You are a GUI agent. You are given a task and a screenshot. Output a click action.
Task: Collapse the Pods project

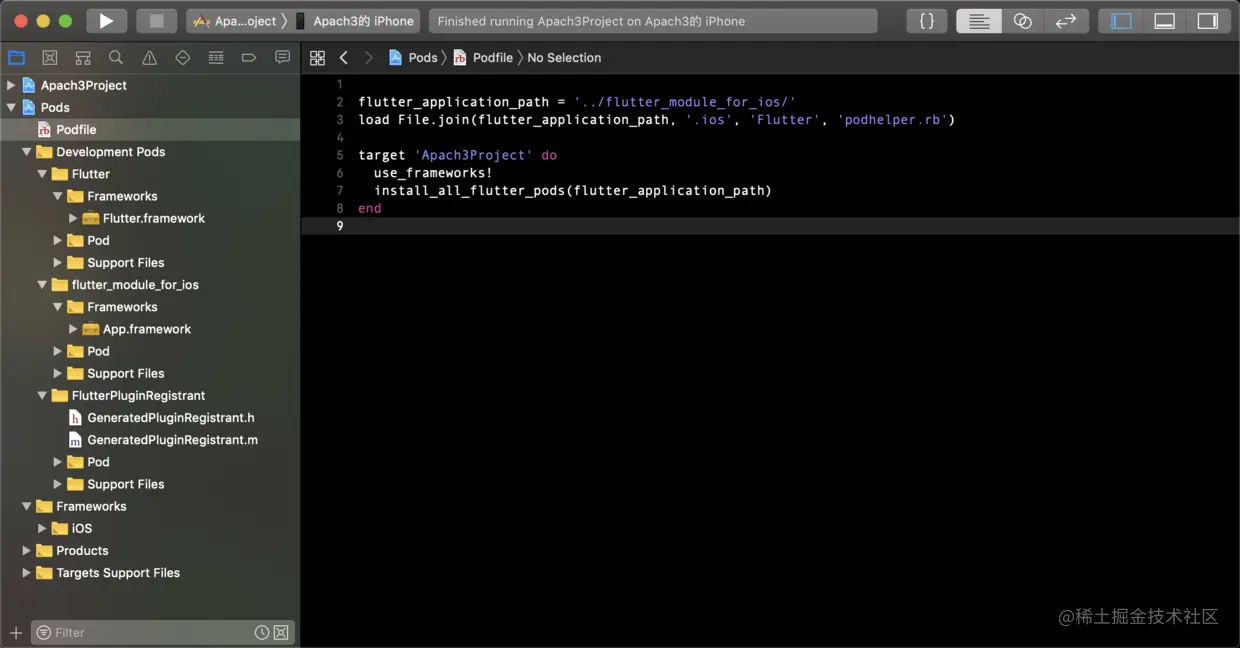(11, 107)
